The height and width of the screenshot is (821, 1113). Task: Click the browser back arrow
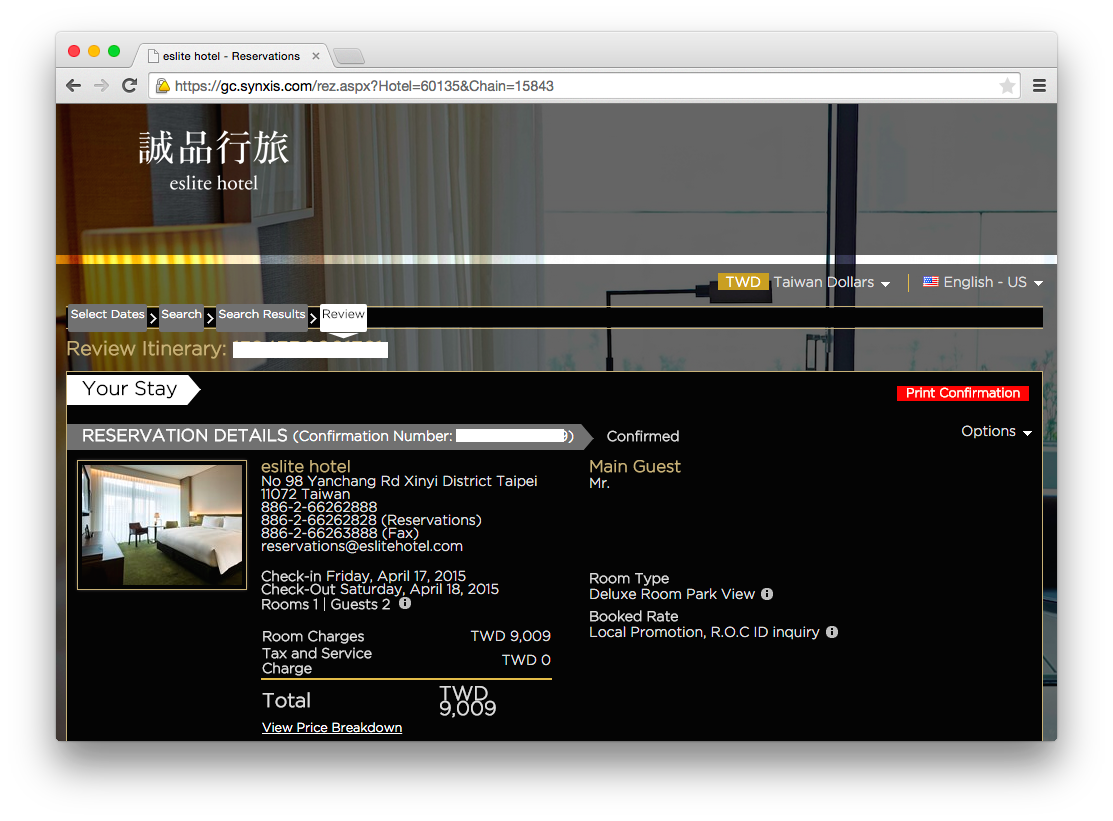click(73, 86)
